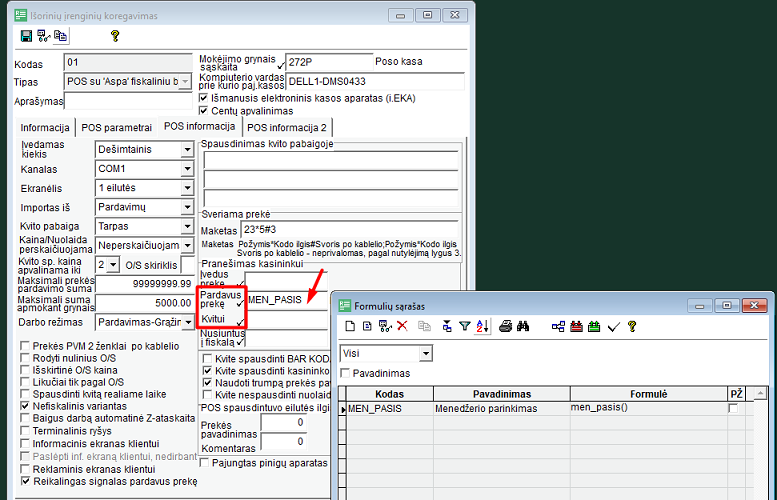The image size is (777, 500).
Task: Enable Terminalinis ryšys checkbox
Action: [x=25, y=431]
